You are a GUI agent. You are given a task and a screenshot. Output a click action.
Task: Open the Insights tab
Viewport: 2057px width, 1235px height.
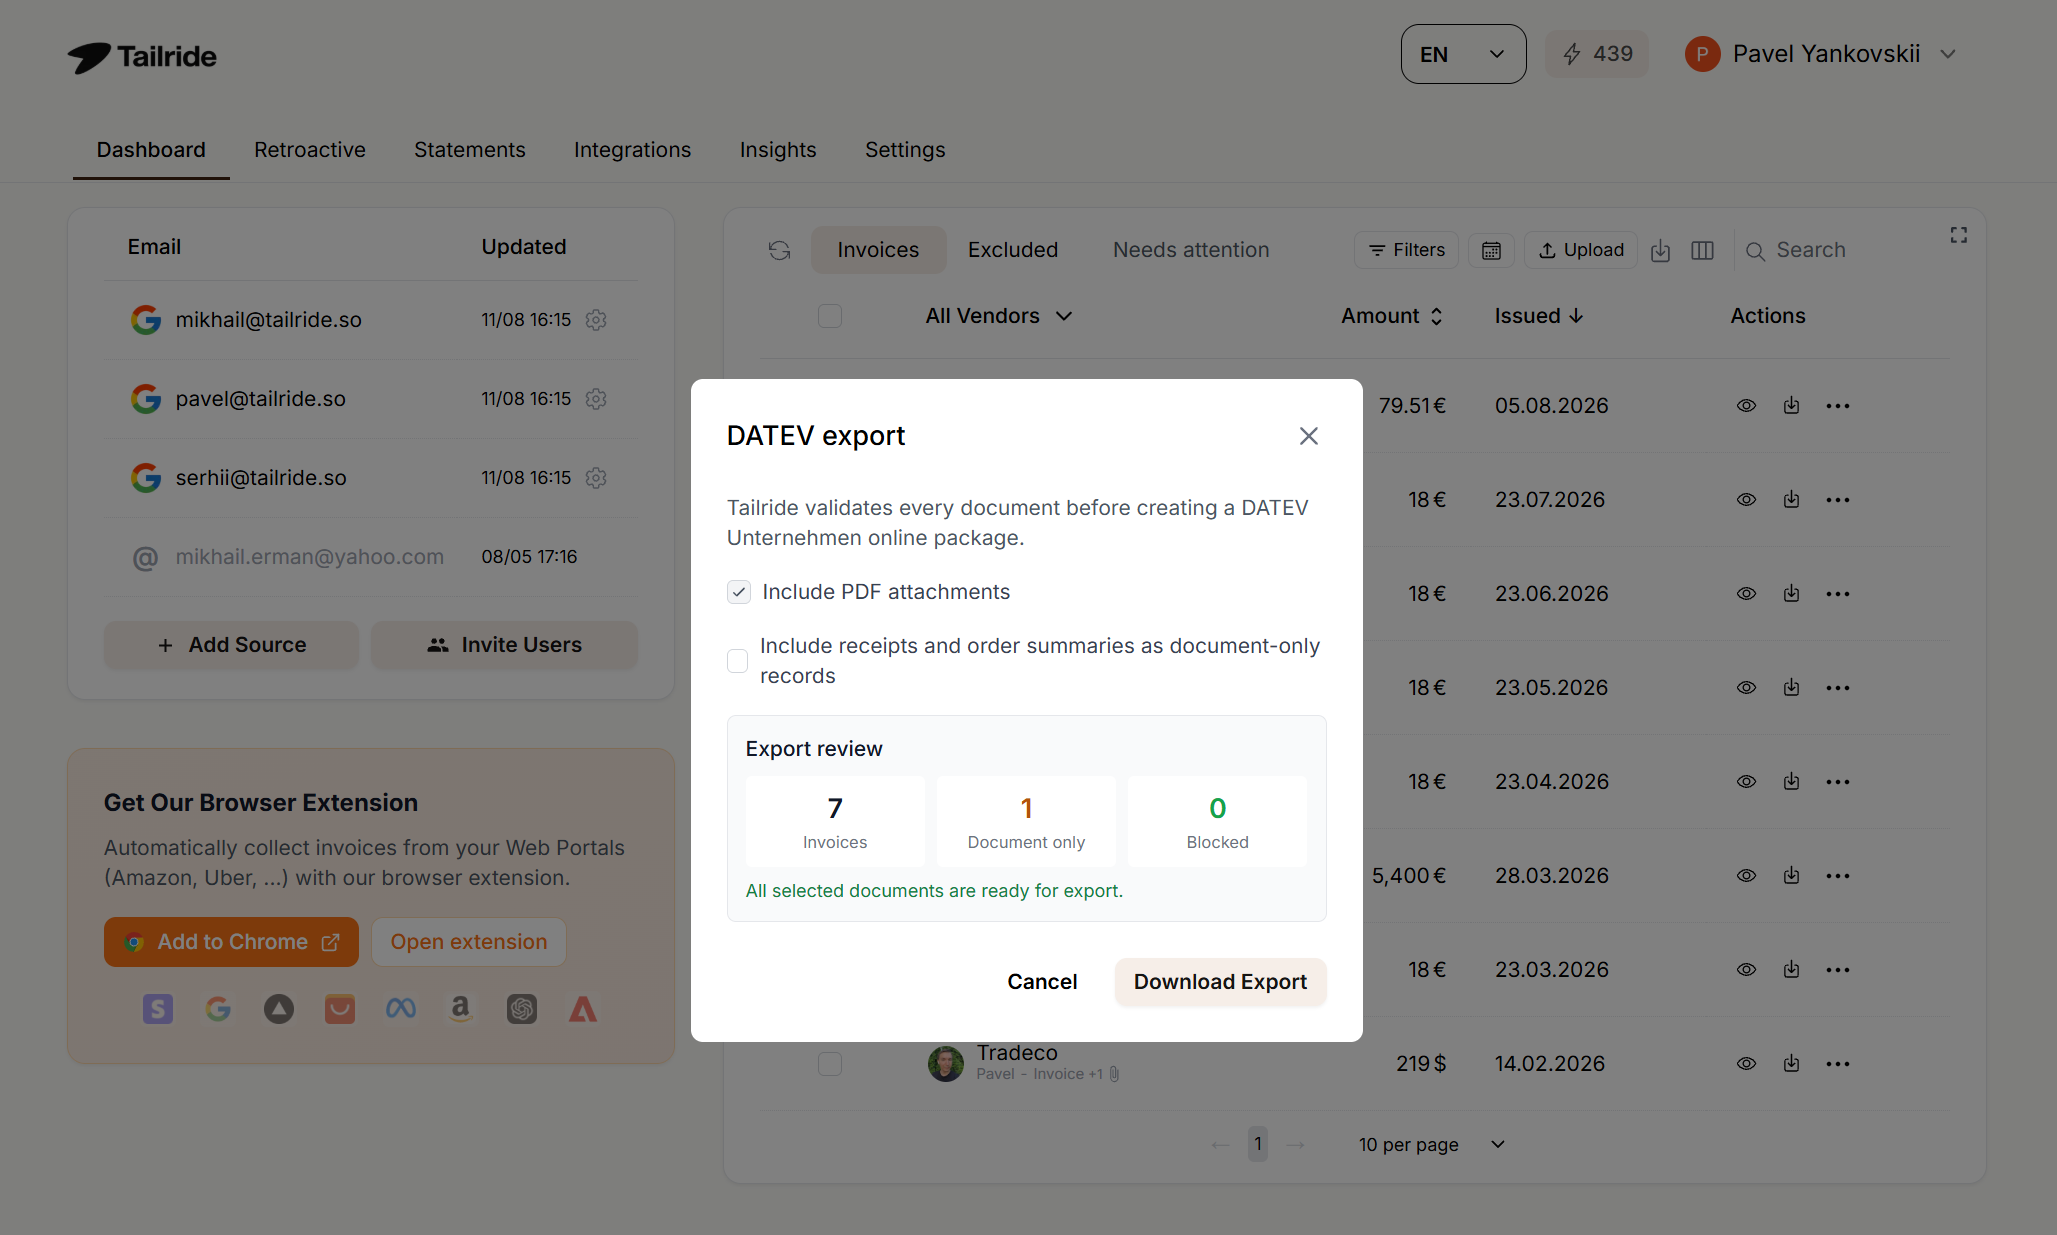pyautogui.click(x=778, y=150)
